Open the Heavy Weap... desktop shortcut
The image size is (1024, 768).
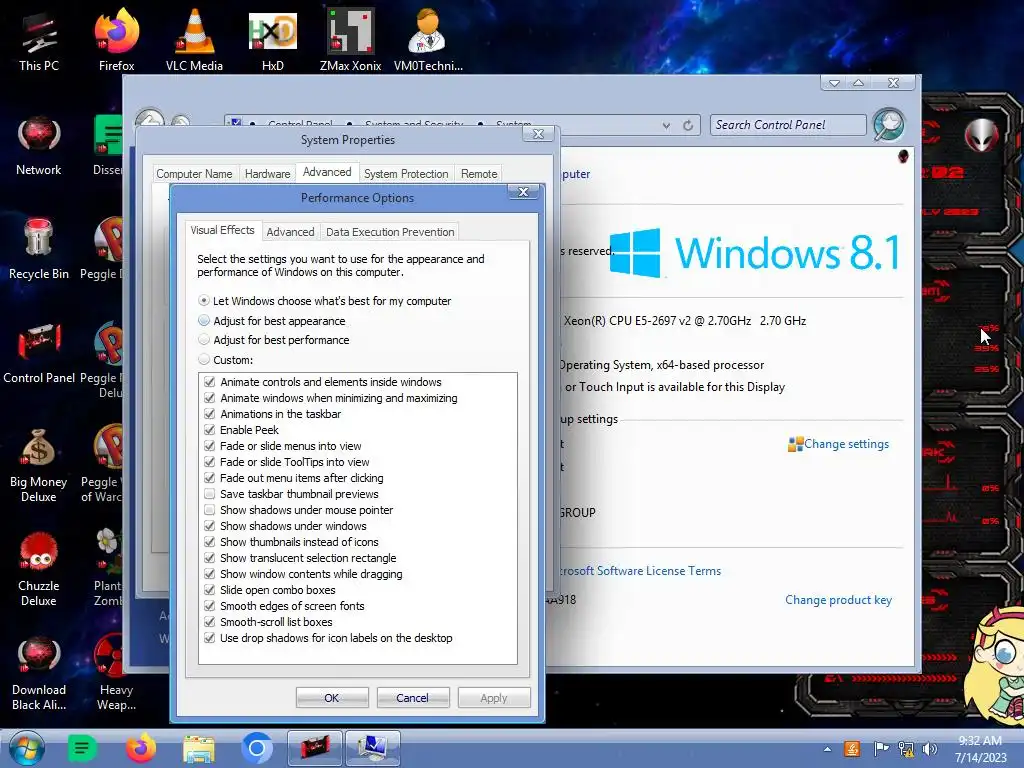tap(116, 673)
